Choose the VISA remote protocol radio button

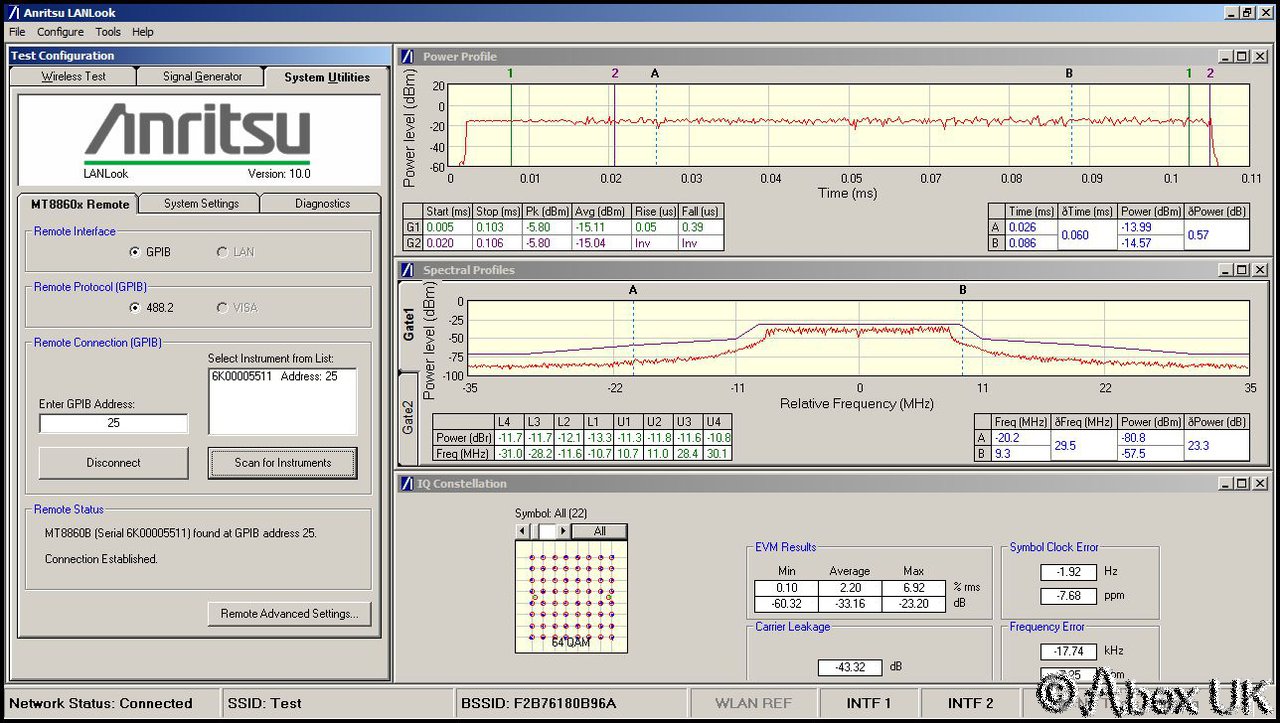tap(222, 308)
